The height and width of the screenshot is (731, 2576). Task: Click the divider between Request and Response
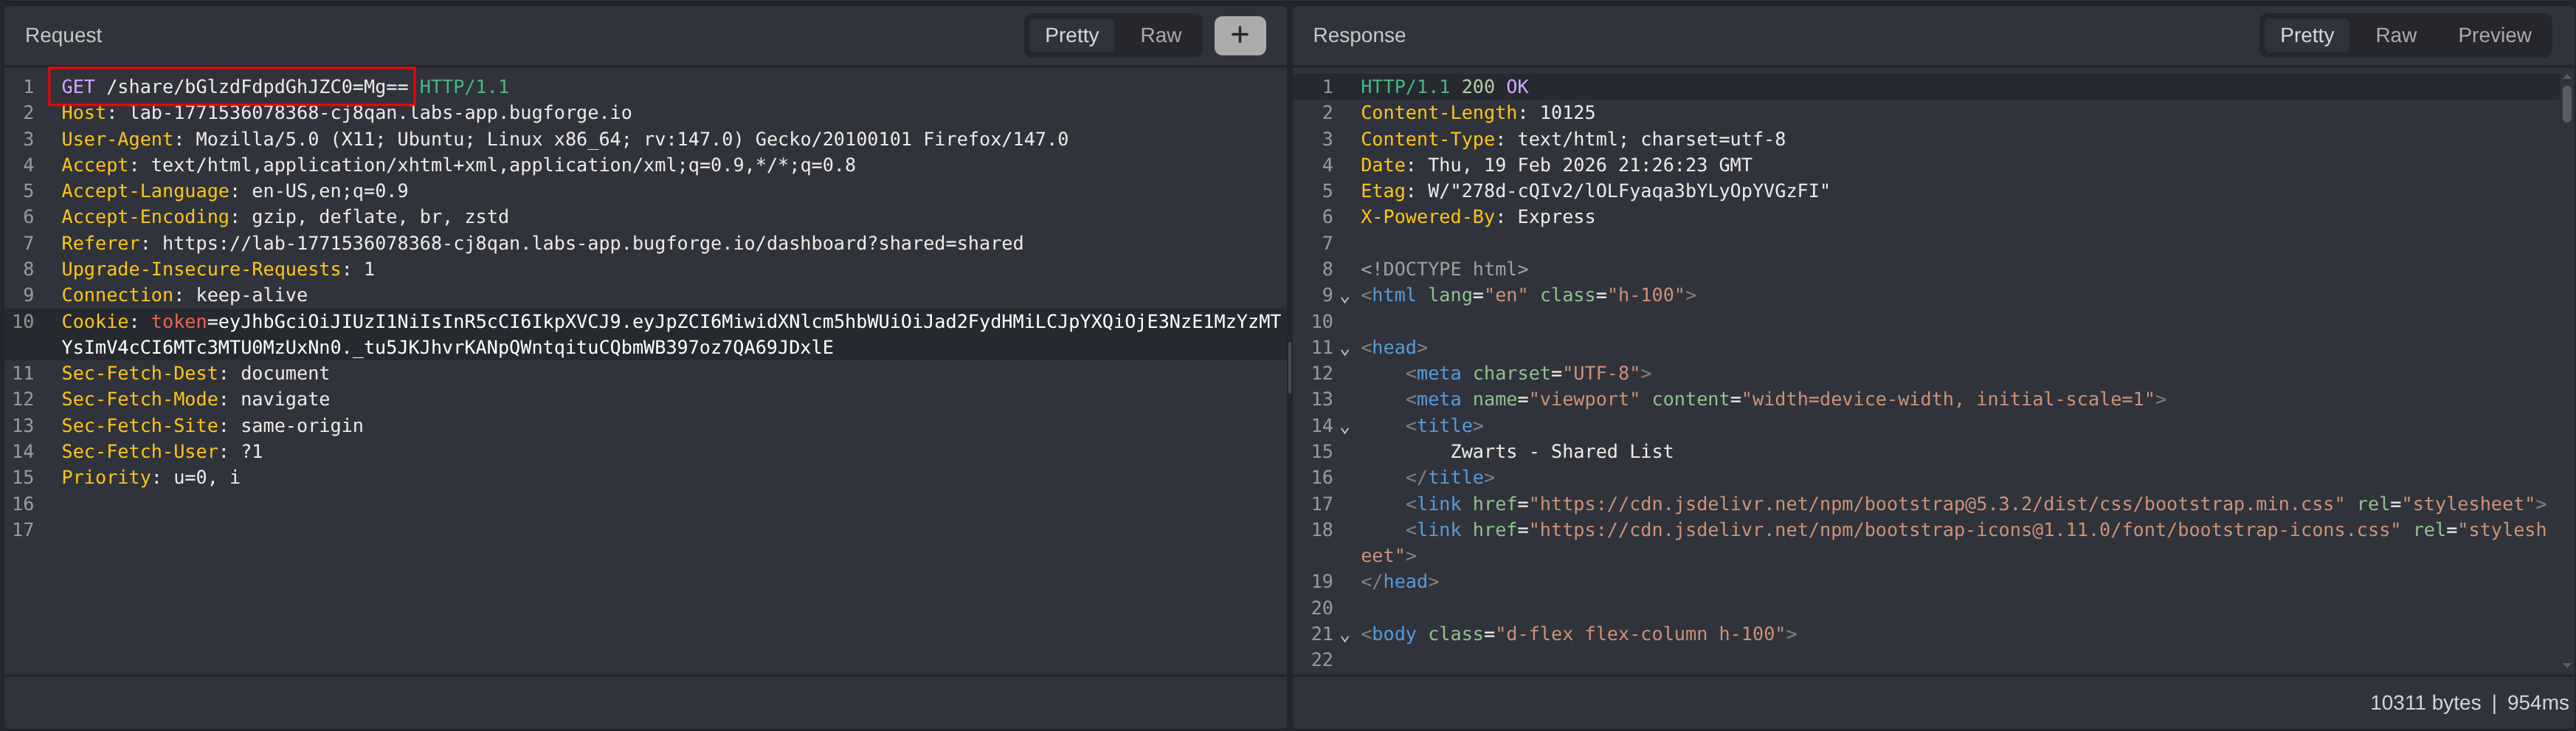click(x=1289, y=367)
